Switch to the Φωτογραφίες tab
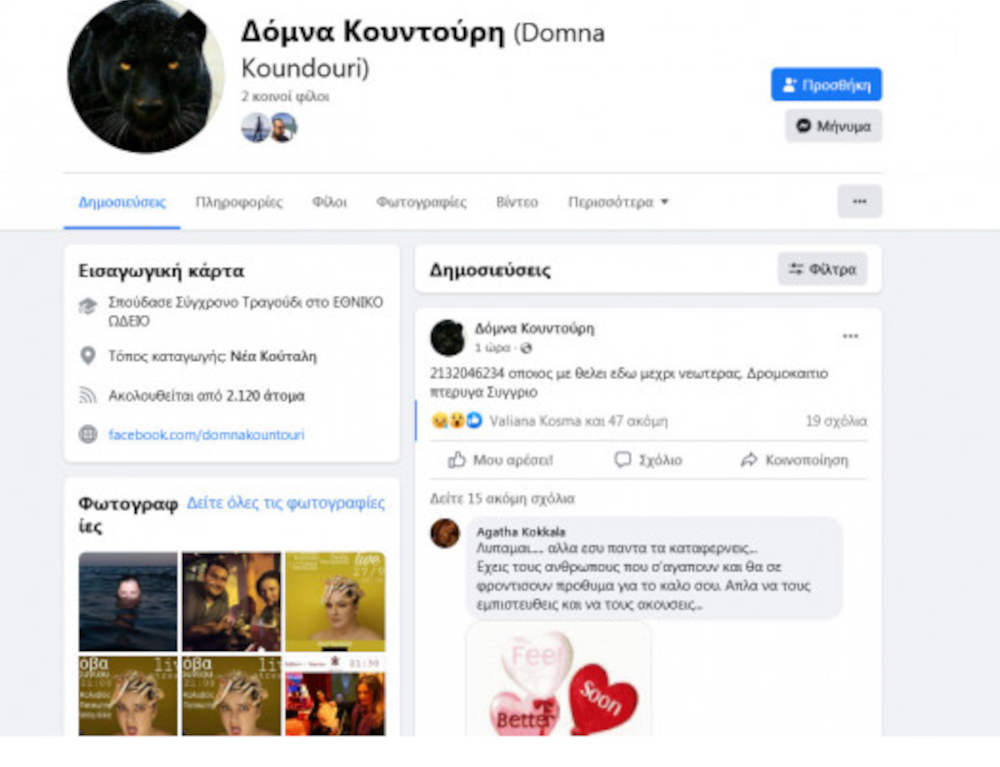This screenshot has height=767, width=1000. point(421,202)
